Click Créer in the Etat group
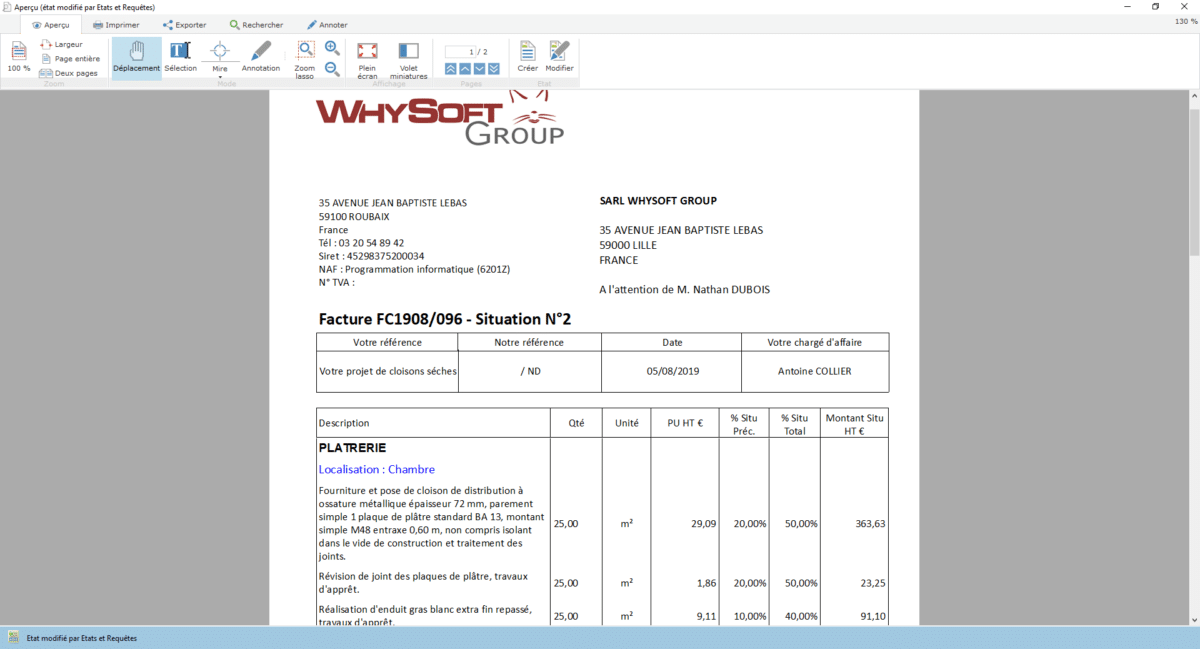 click(x=527, y=57)
